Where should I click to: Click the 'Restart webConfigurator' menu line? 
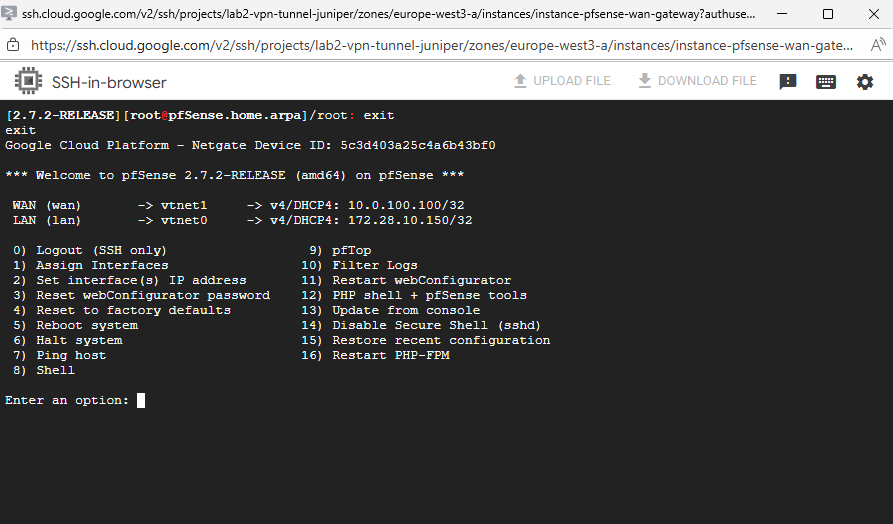[x=421, y=280]
